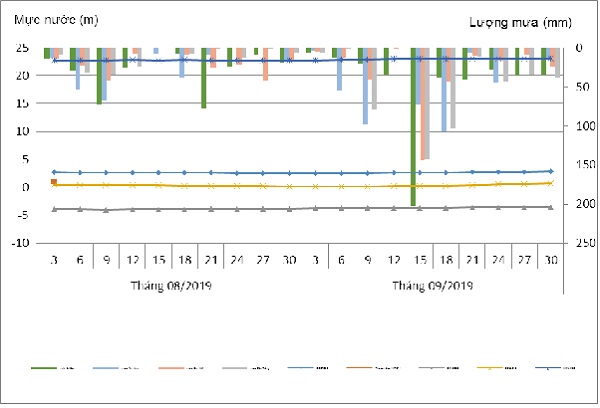Viewport: 600px width, 408px height.
Task: Click the tall green bar at August 21
Action: [203, 77]
